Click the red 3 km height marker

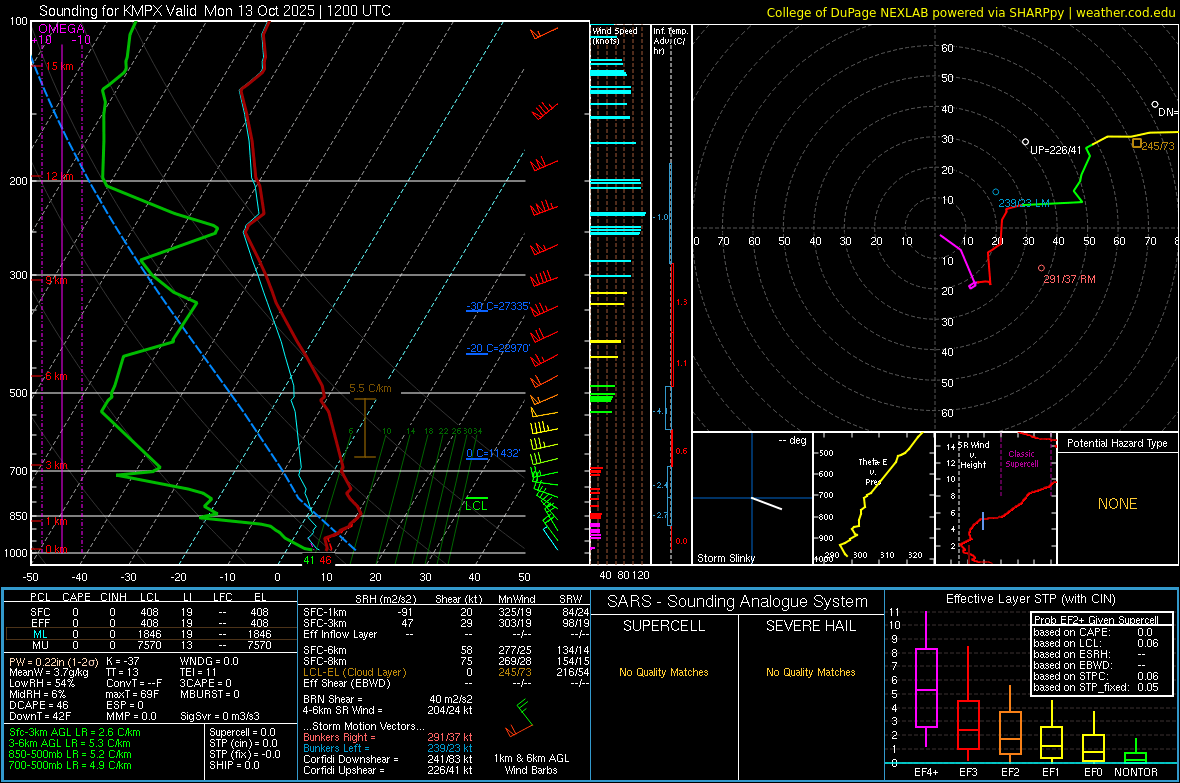pos(56,465)
